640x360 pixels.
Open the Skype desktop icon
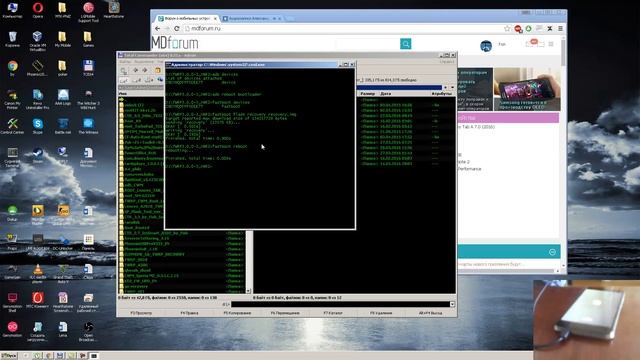point(38,125)
